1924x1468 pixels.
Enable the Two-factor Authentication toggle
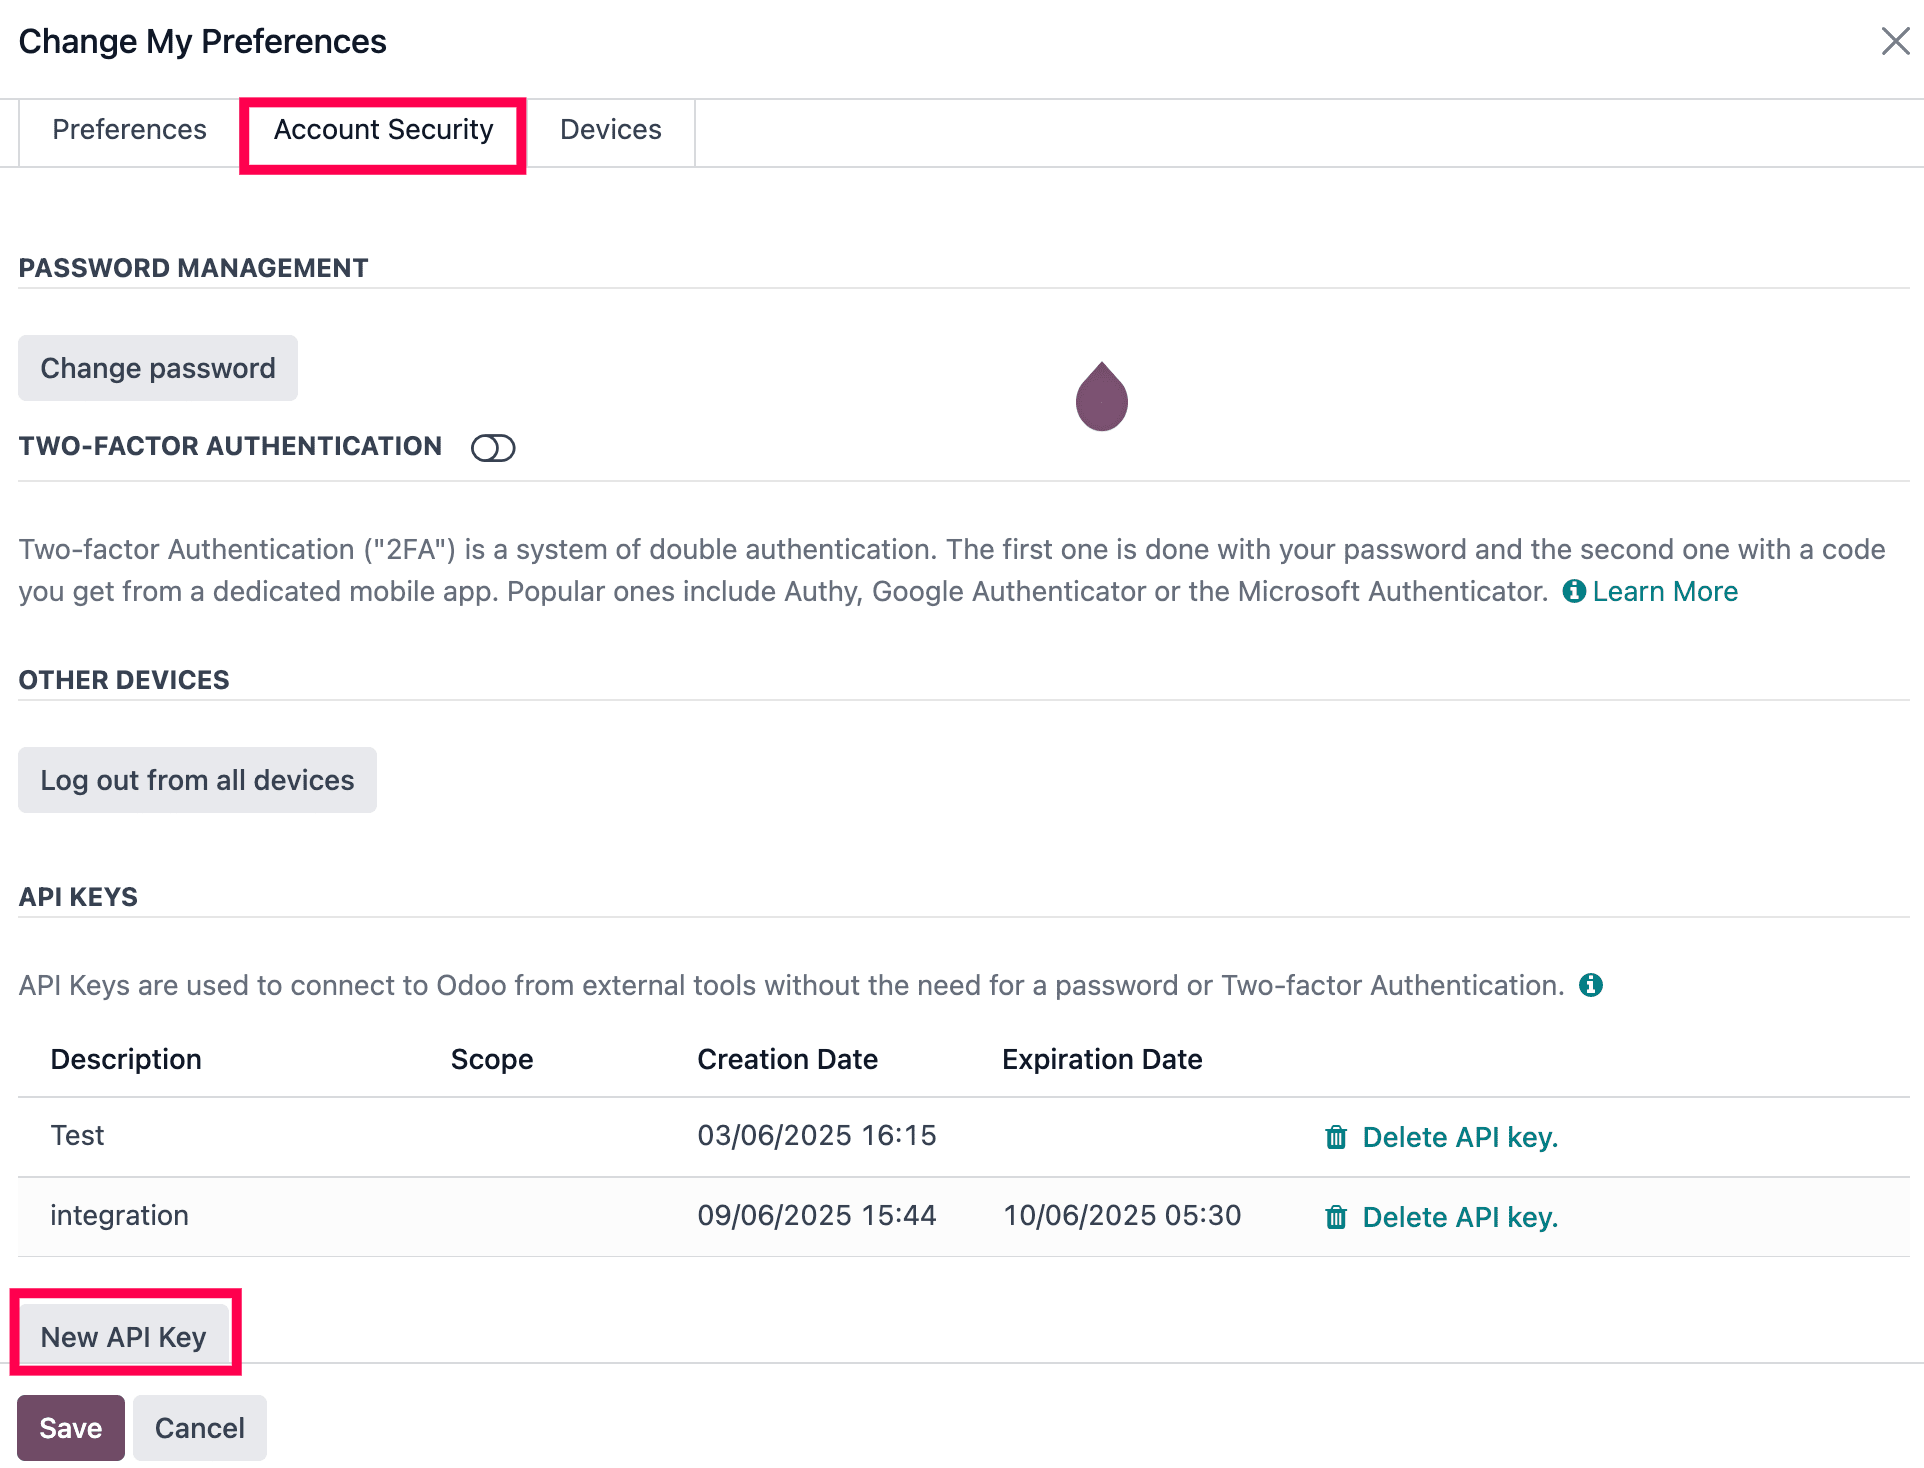[493, 448]
